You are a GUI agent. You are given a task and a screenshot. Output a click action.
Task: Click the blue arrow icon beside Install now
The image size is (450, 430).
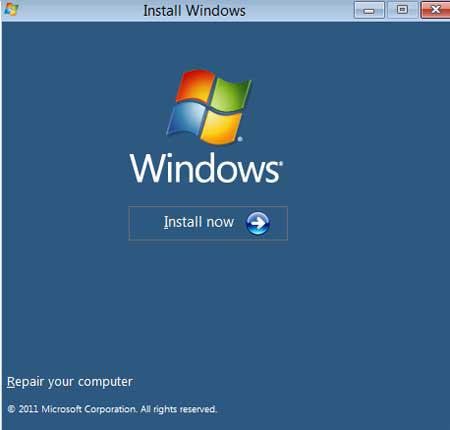click(258, 223)
